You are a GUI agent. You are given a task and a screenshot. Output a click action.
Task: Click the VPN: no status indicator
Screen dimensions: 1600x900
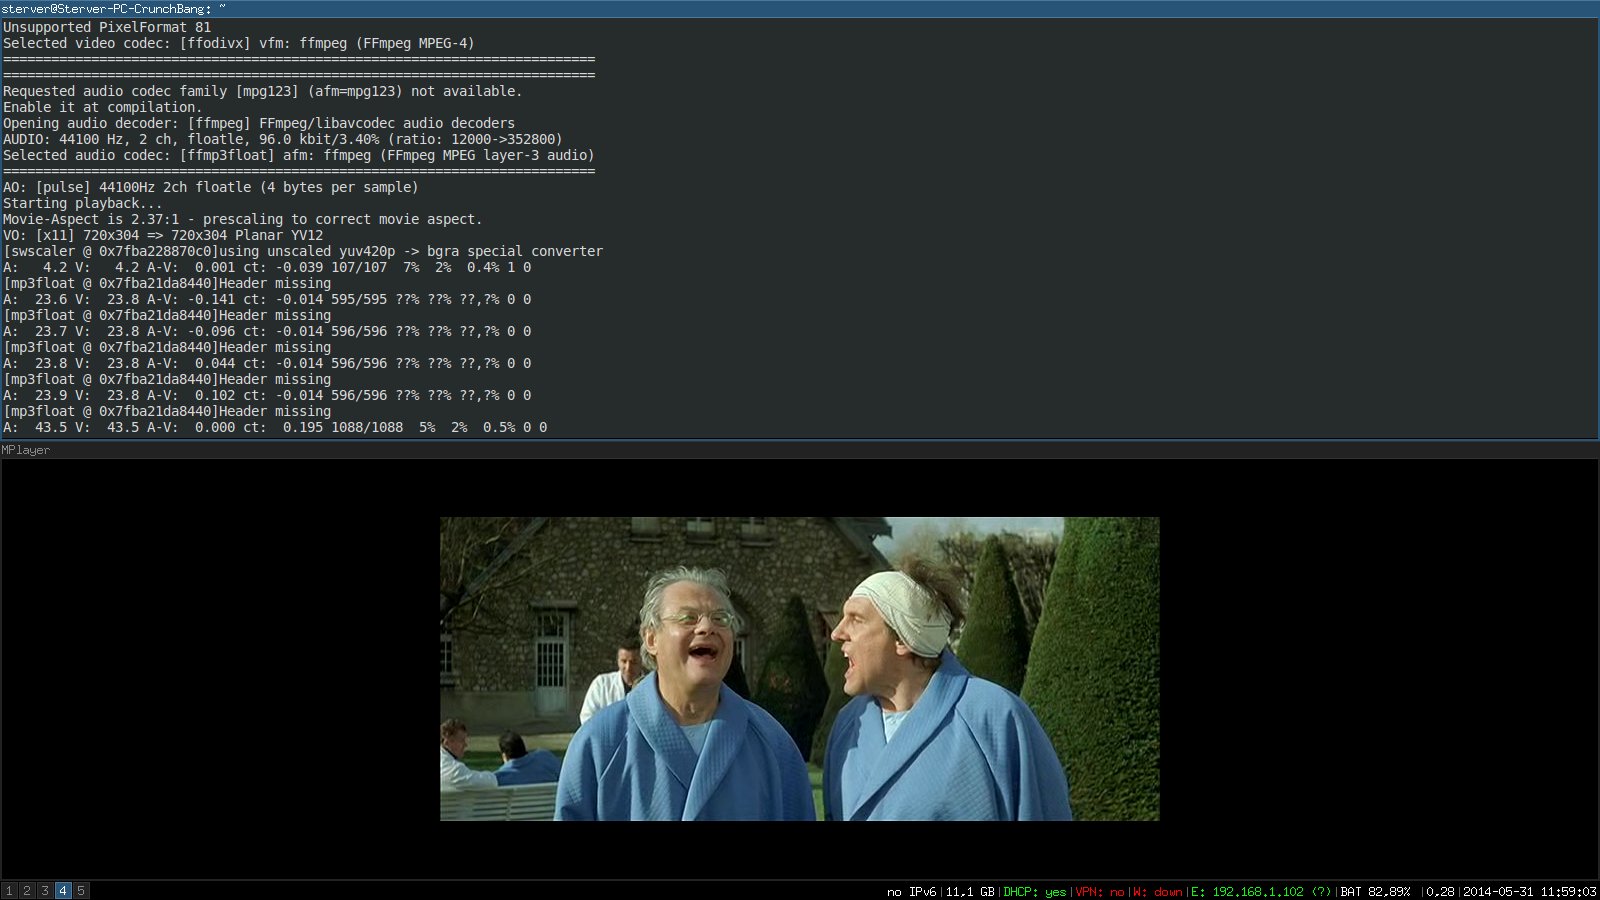click(x=1099, y=892)
